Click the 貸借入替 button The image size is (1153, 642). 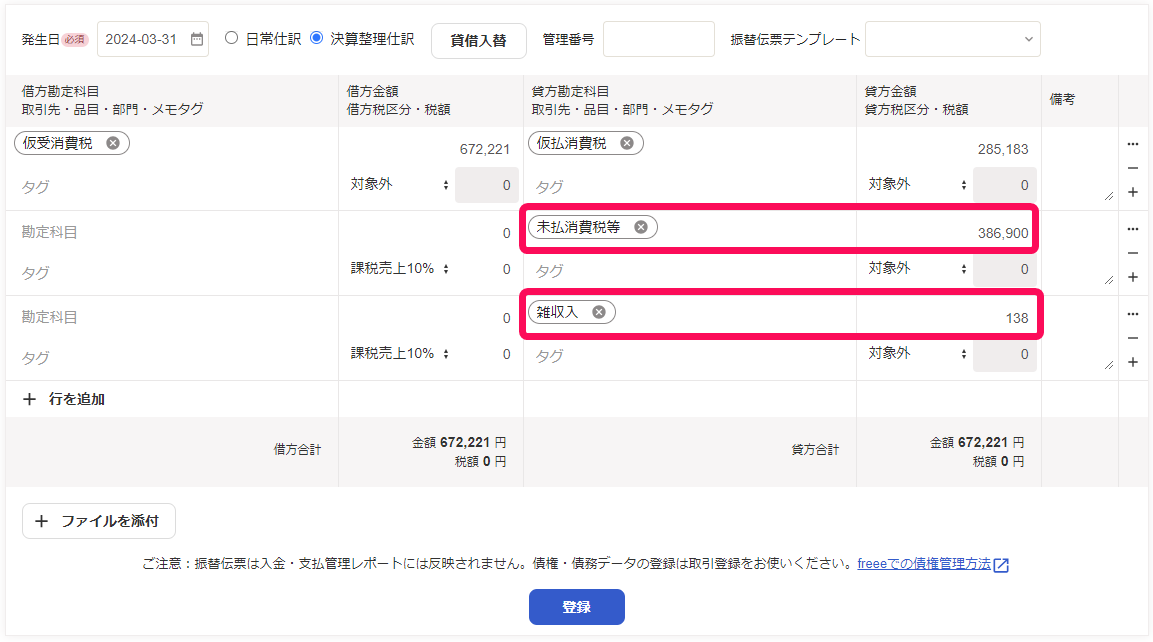pyautogui.click(x=479, y=40)
